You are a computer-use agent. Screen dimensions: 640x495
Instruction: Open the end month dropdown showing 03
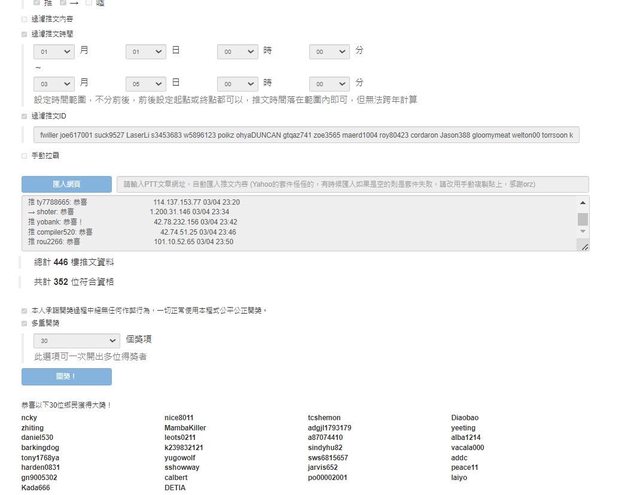coord(53,84)
